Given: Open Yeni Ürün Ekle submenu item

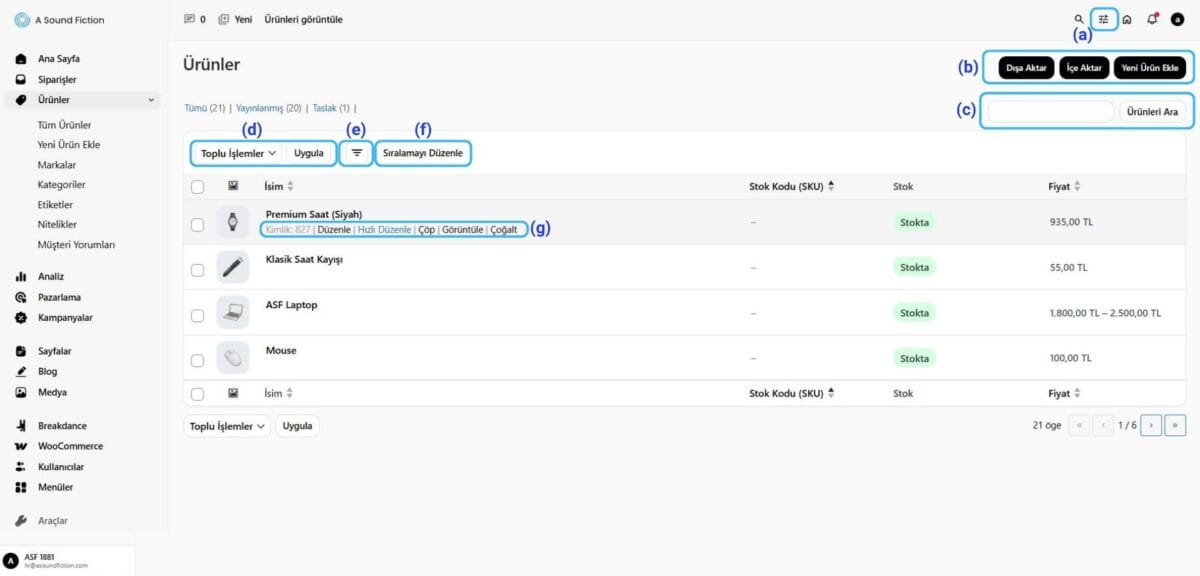Looking at the screenshot, I should 69,145.
